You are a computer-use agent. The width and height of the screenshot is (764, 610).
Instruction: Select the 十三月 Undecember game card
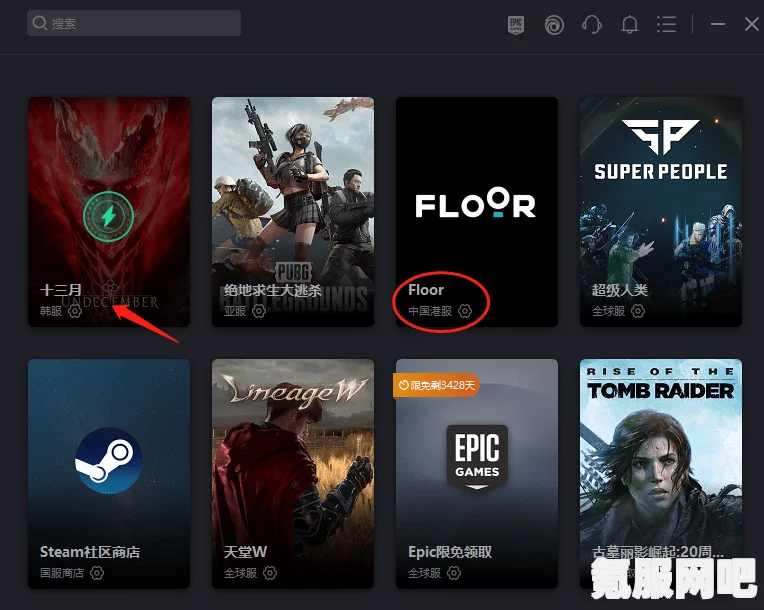click(x=109, y=211)
